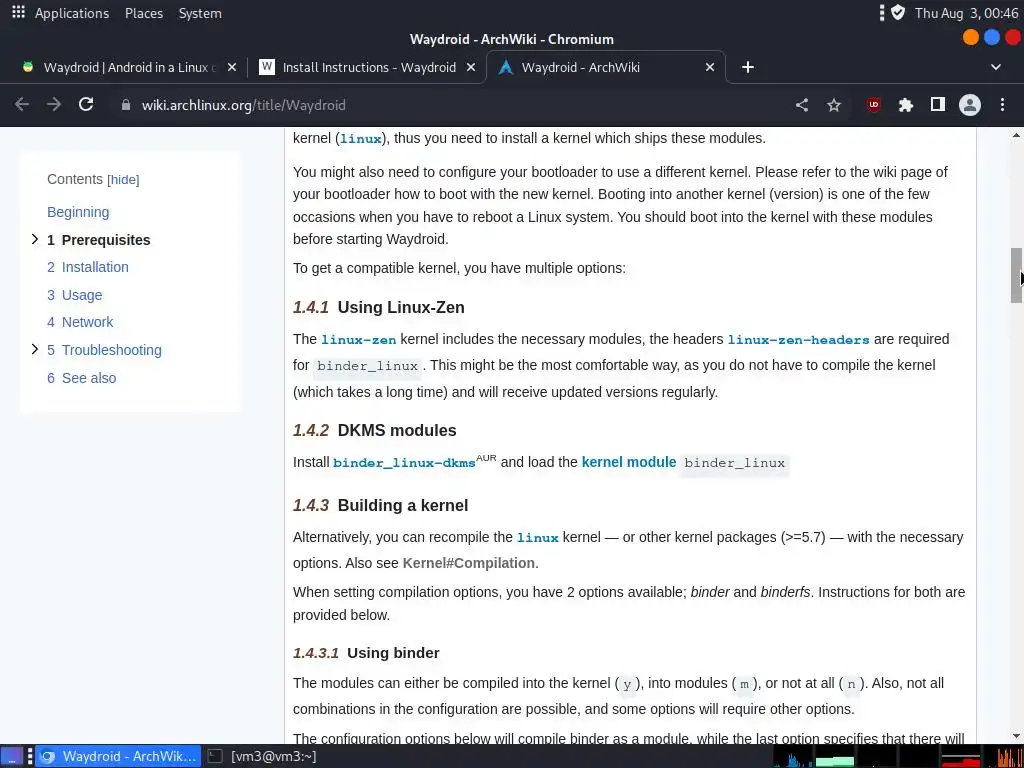Click the shield tray icon

click(x=898, y=12)
